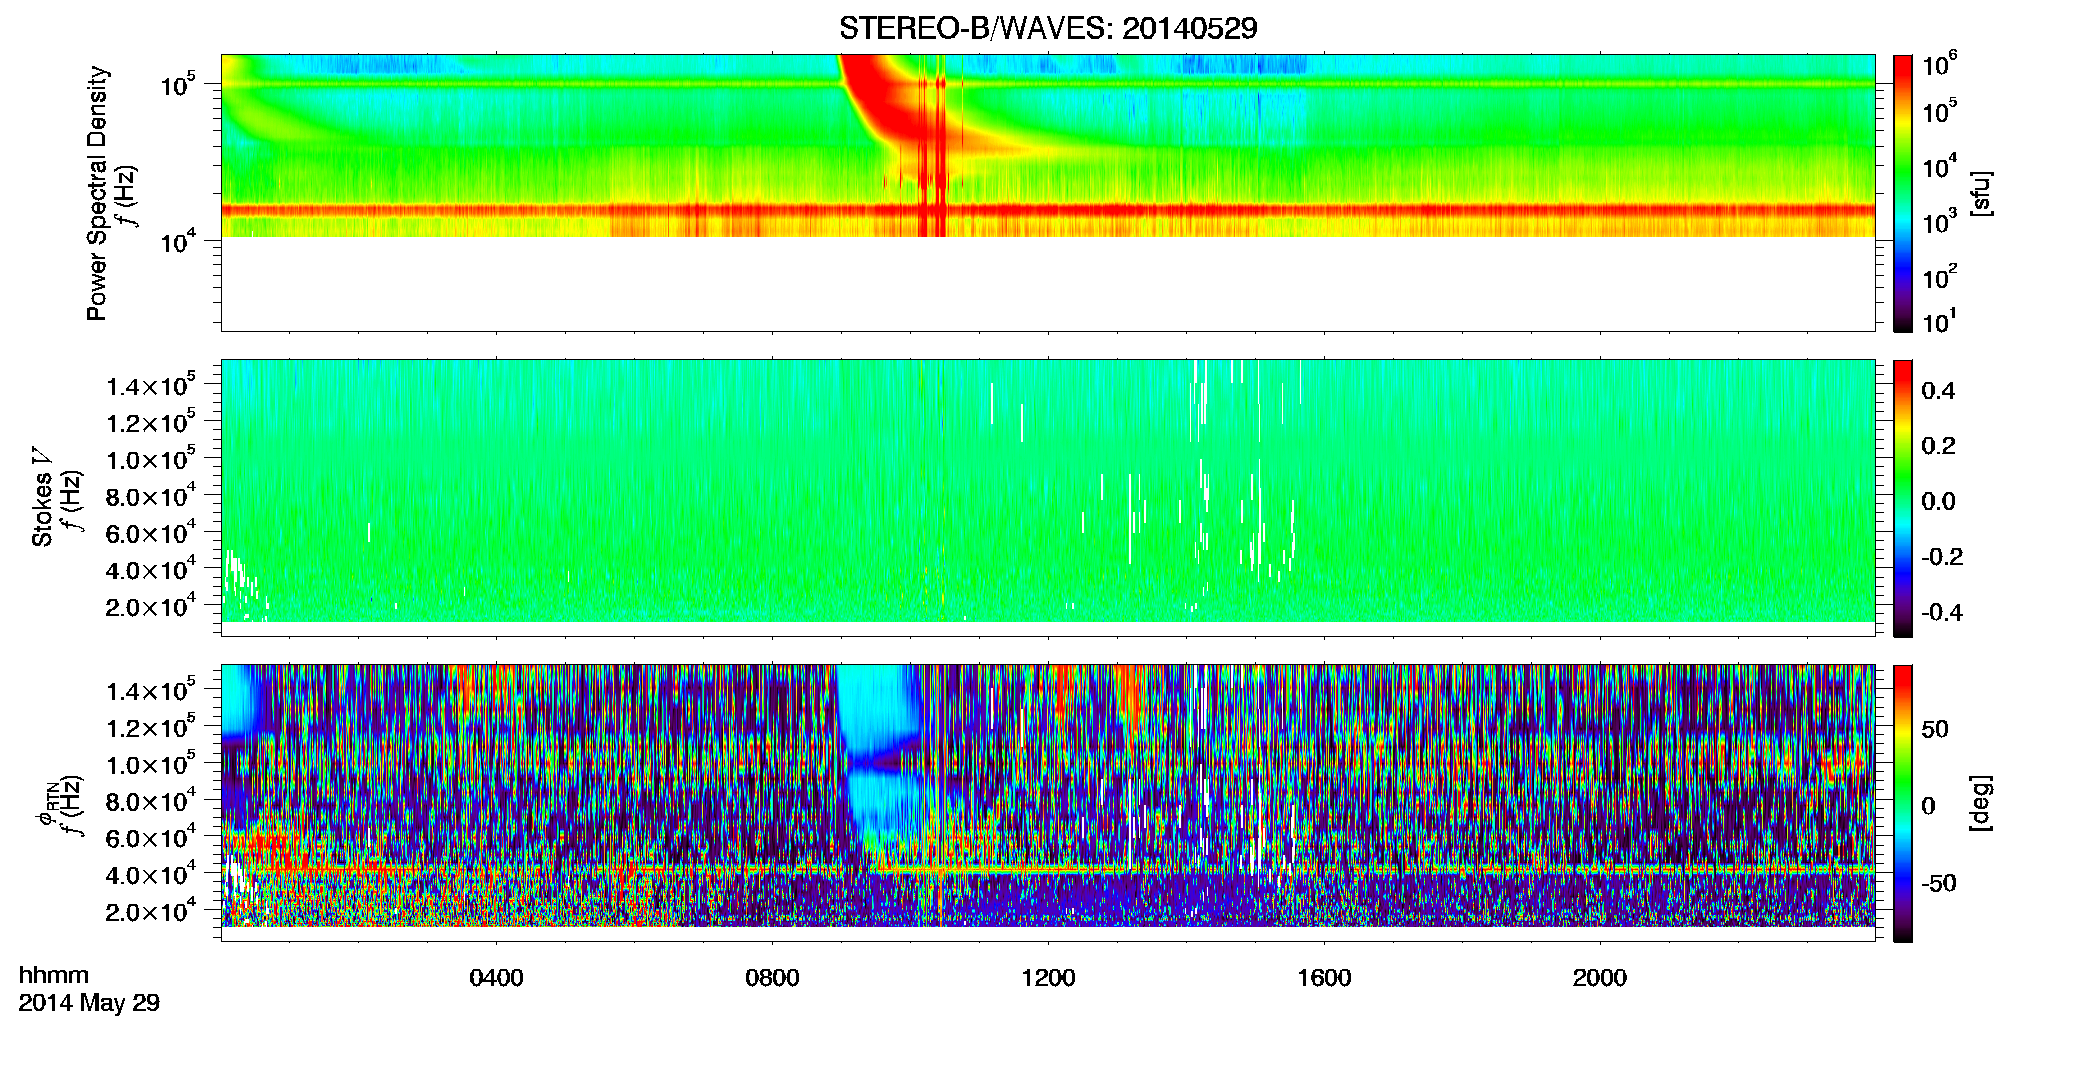Click the "2000" time tick label
Screen dimensions: 2096x1080
point(1600,978)
